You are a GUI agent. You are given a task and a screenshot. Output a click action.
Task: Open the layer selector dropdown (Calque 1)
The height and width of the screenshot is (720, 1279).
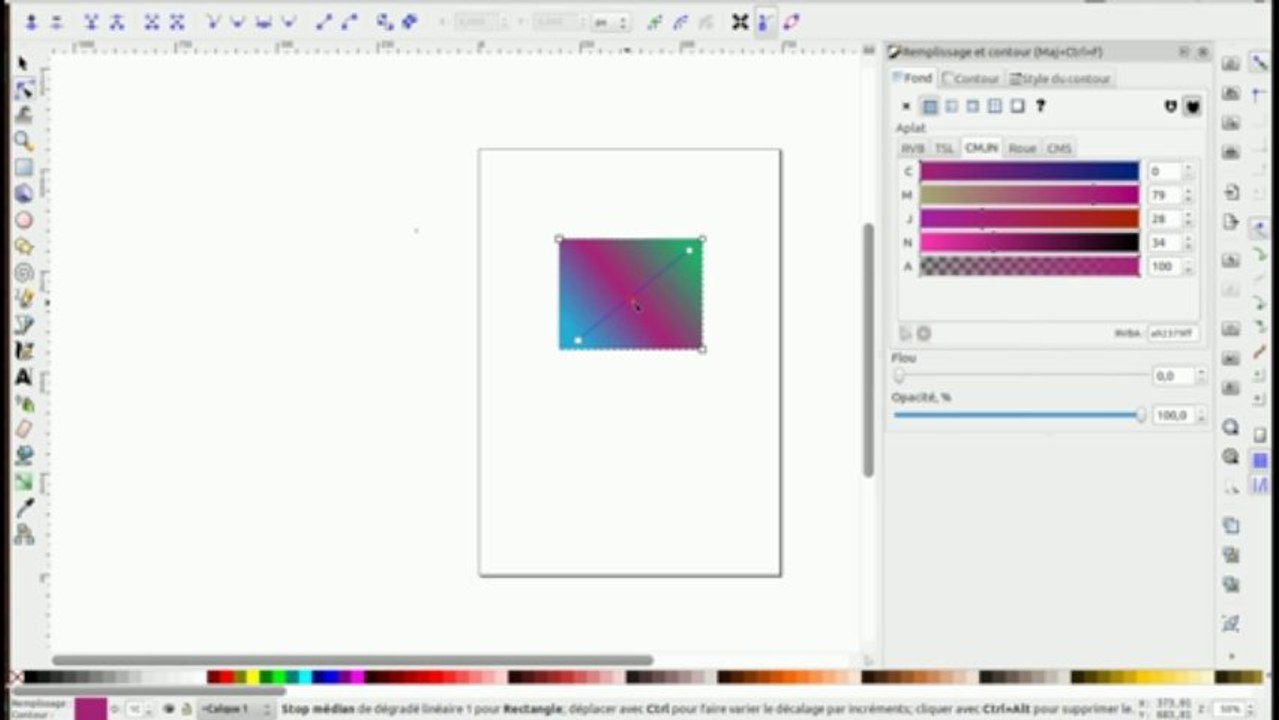[x=235, y=709]
